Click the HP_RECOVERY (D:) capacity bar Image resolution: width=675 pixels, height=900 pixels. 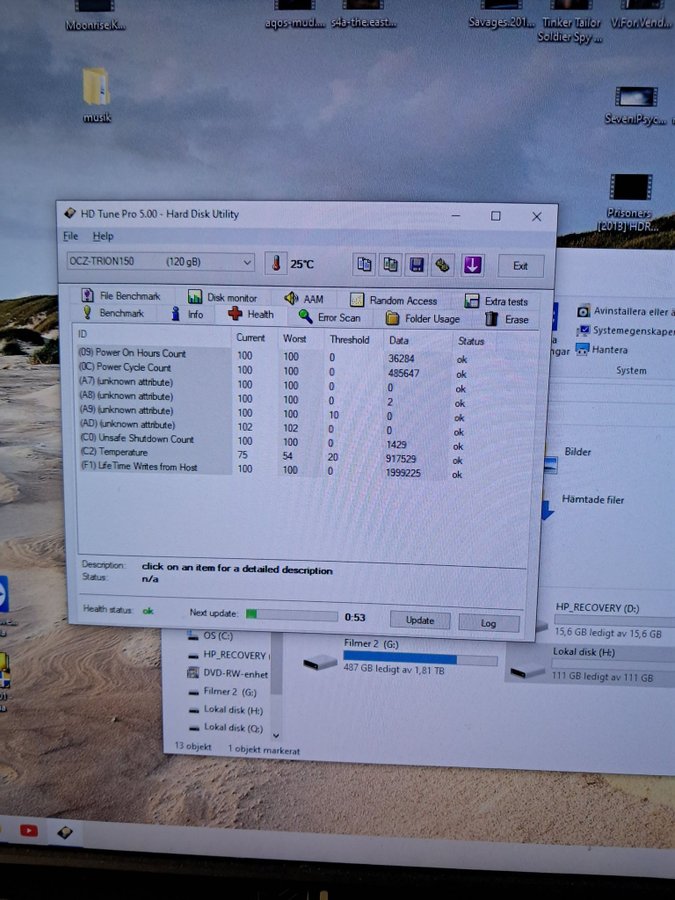[614, 621]
